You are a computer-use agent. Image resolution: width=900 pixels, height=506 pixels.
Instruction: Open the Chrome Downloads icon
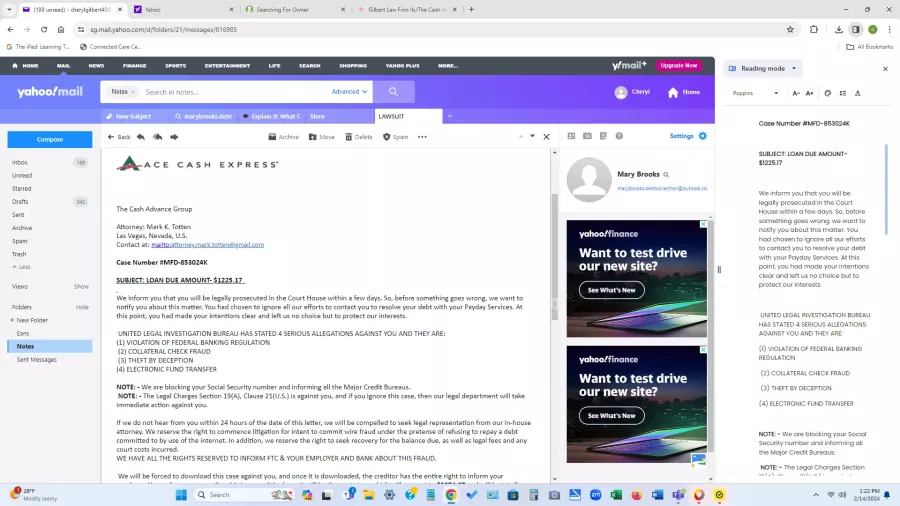coord(839,29)
